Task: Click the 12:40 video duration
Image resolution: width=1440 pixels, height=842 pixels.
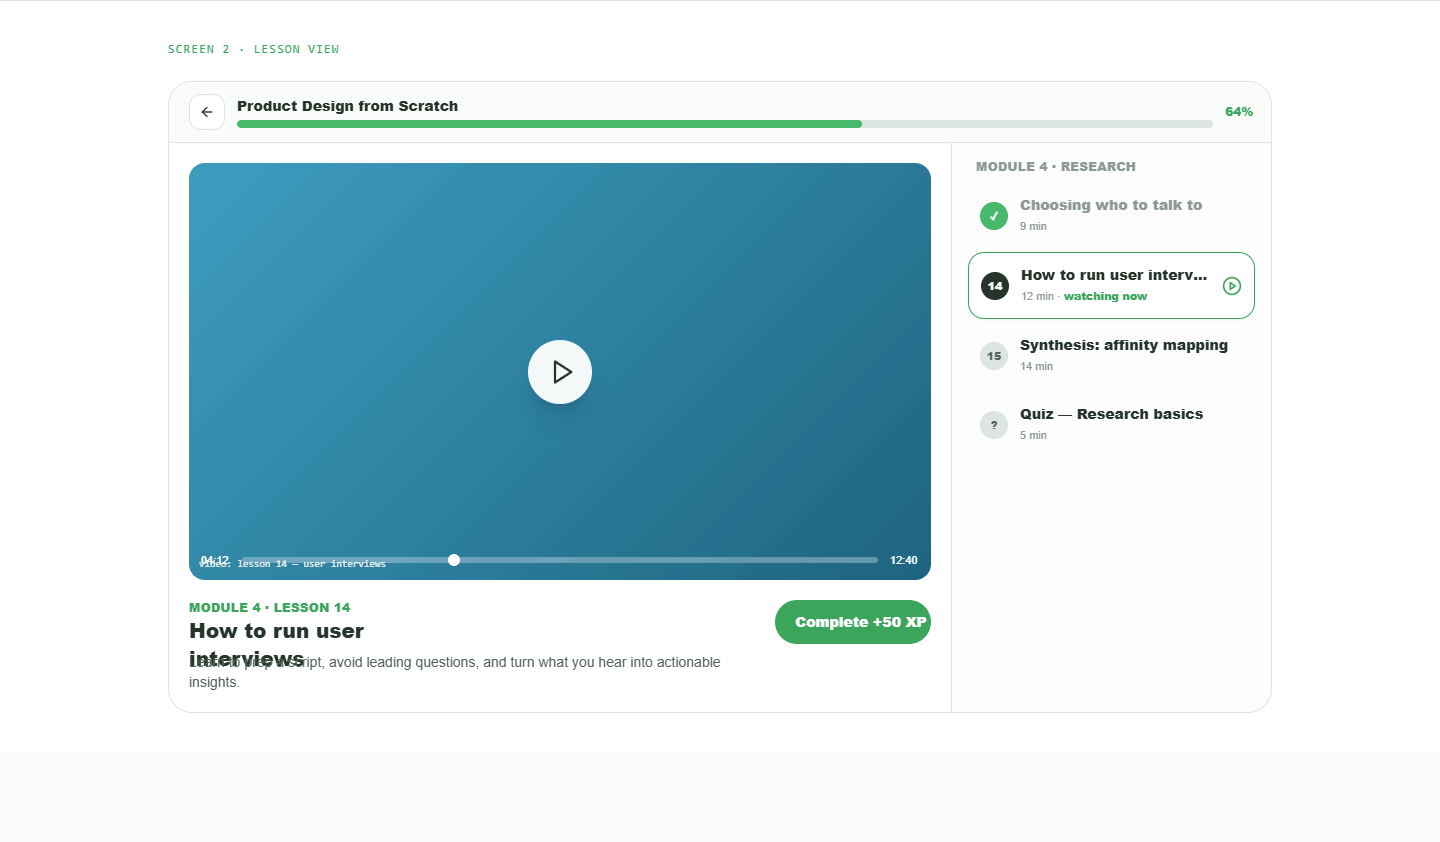Action: pos(904,560)
